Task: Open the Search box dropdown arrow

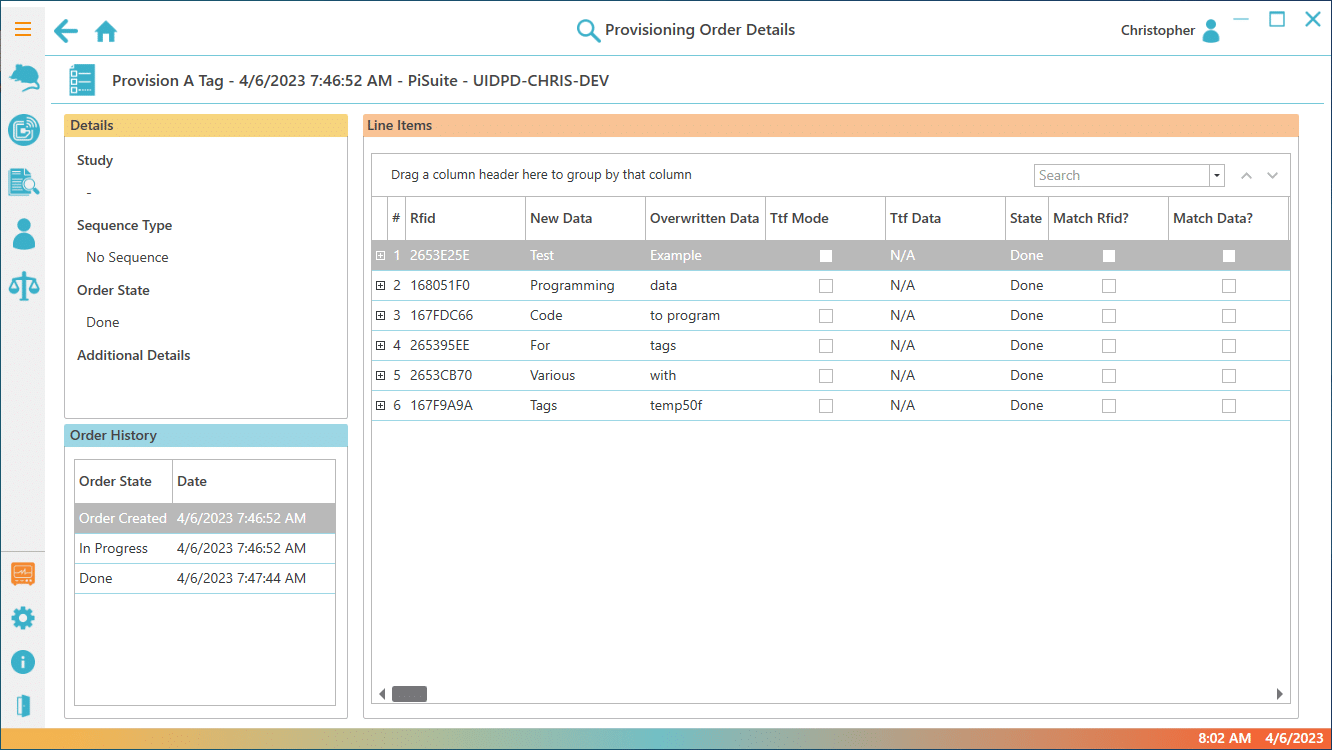Action: 1217,176
